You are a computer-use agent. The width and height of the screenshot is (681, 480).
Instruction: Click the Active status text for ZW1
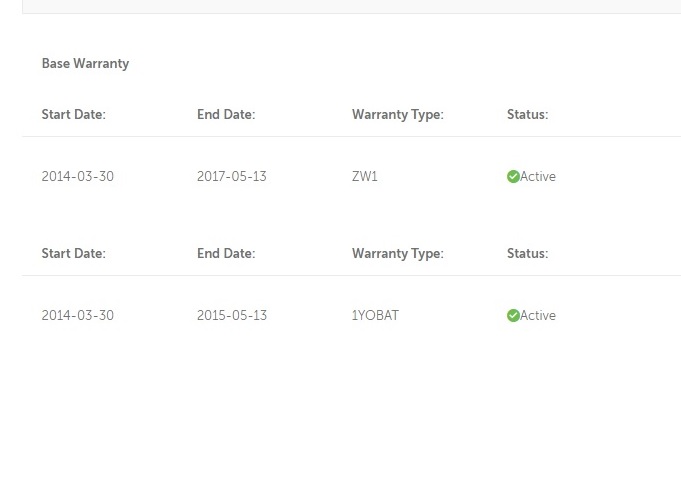coord(538,177)
